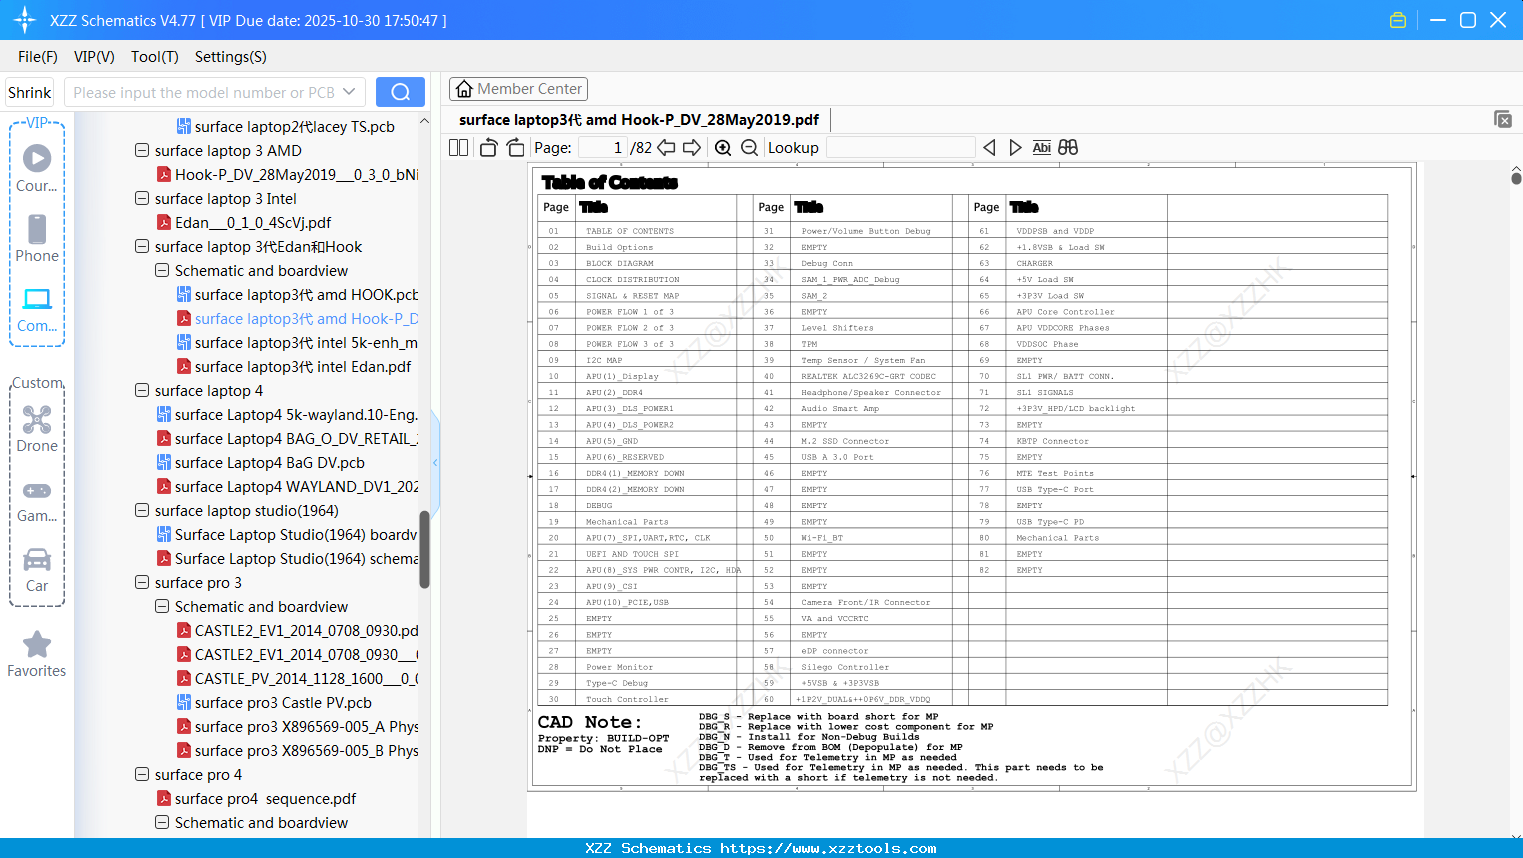The height and width of the screenshot is (858, 1523).
Task: Collapse the surface laptop 3 AMD node
Action: point(142,150)
